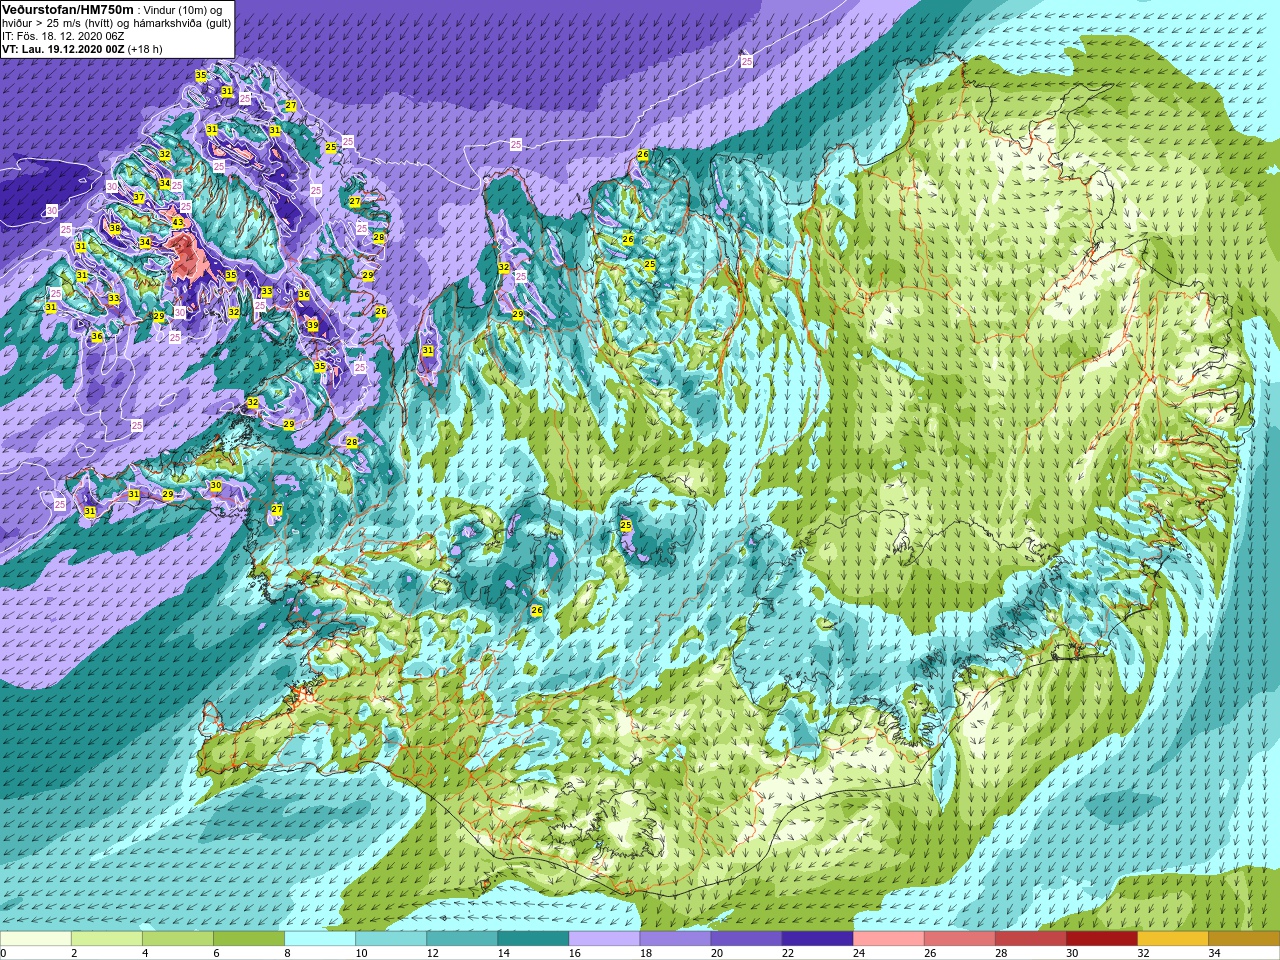Image resolution: width=1280 pixels, height=960 pixels.
Task: Click the yellow 43 gust label
Action: pyautogui.click(x=178, y=222)
